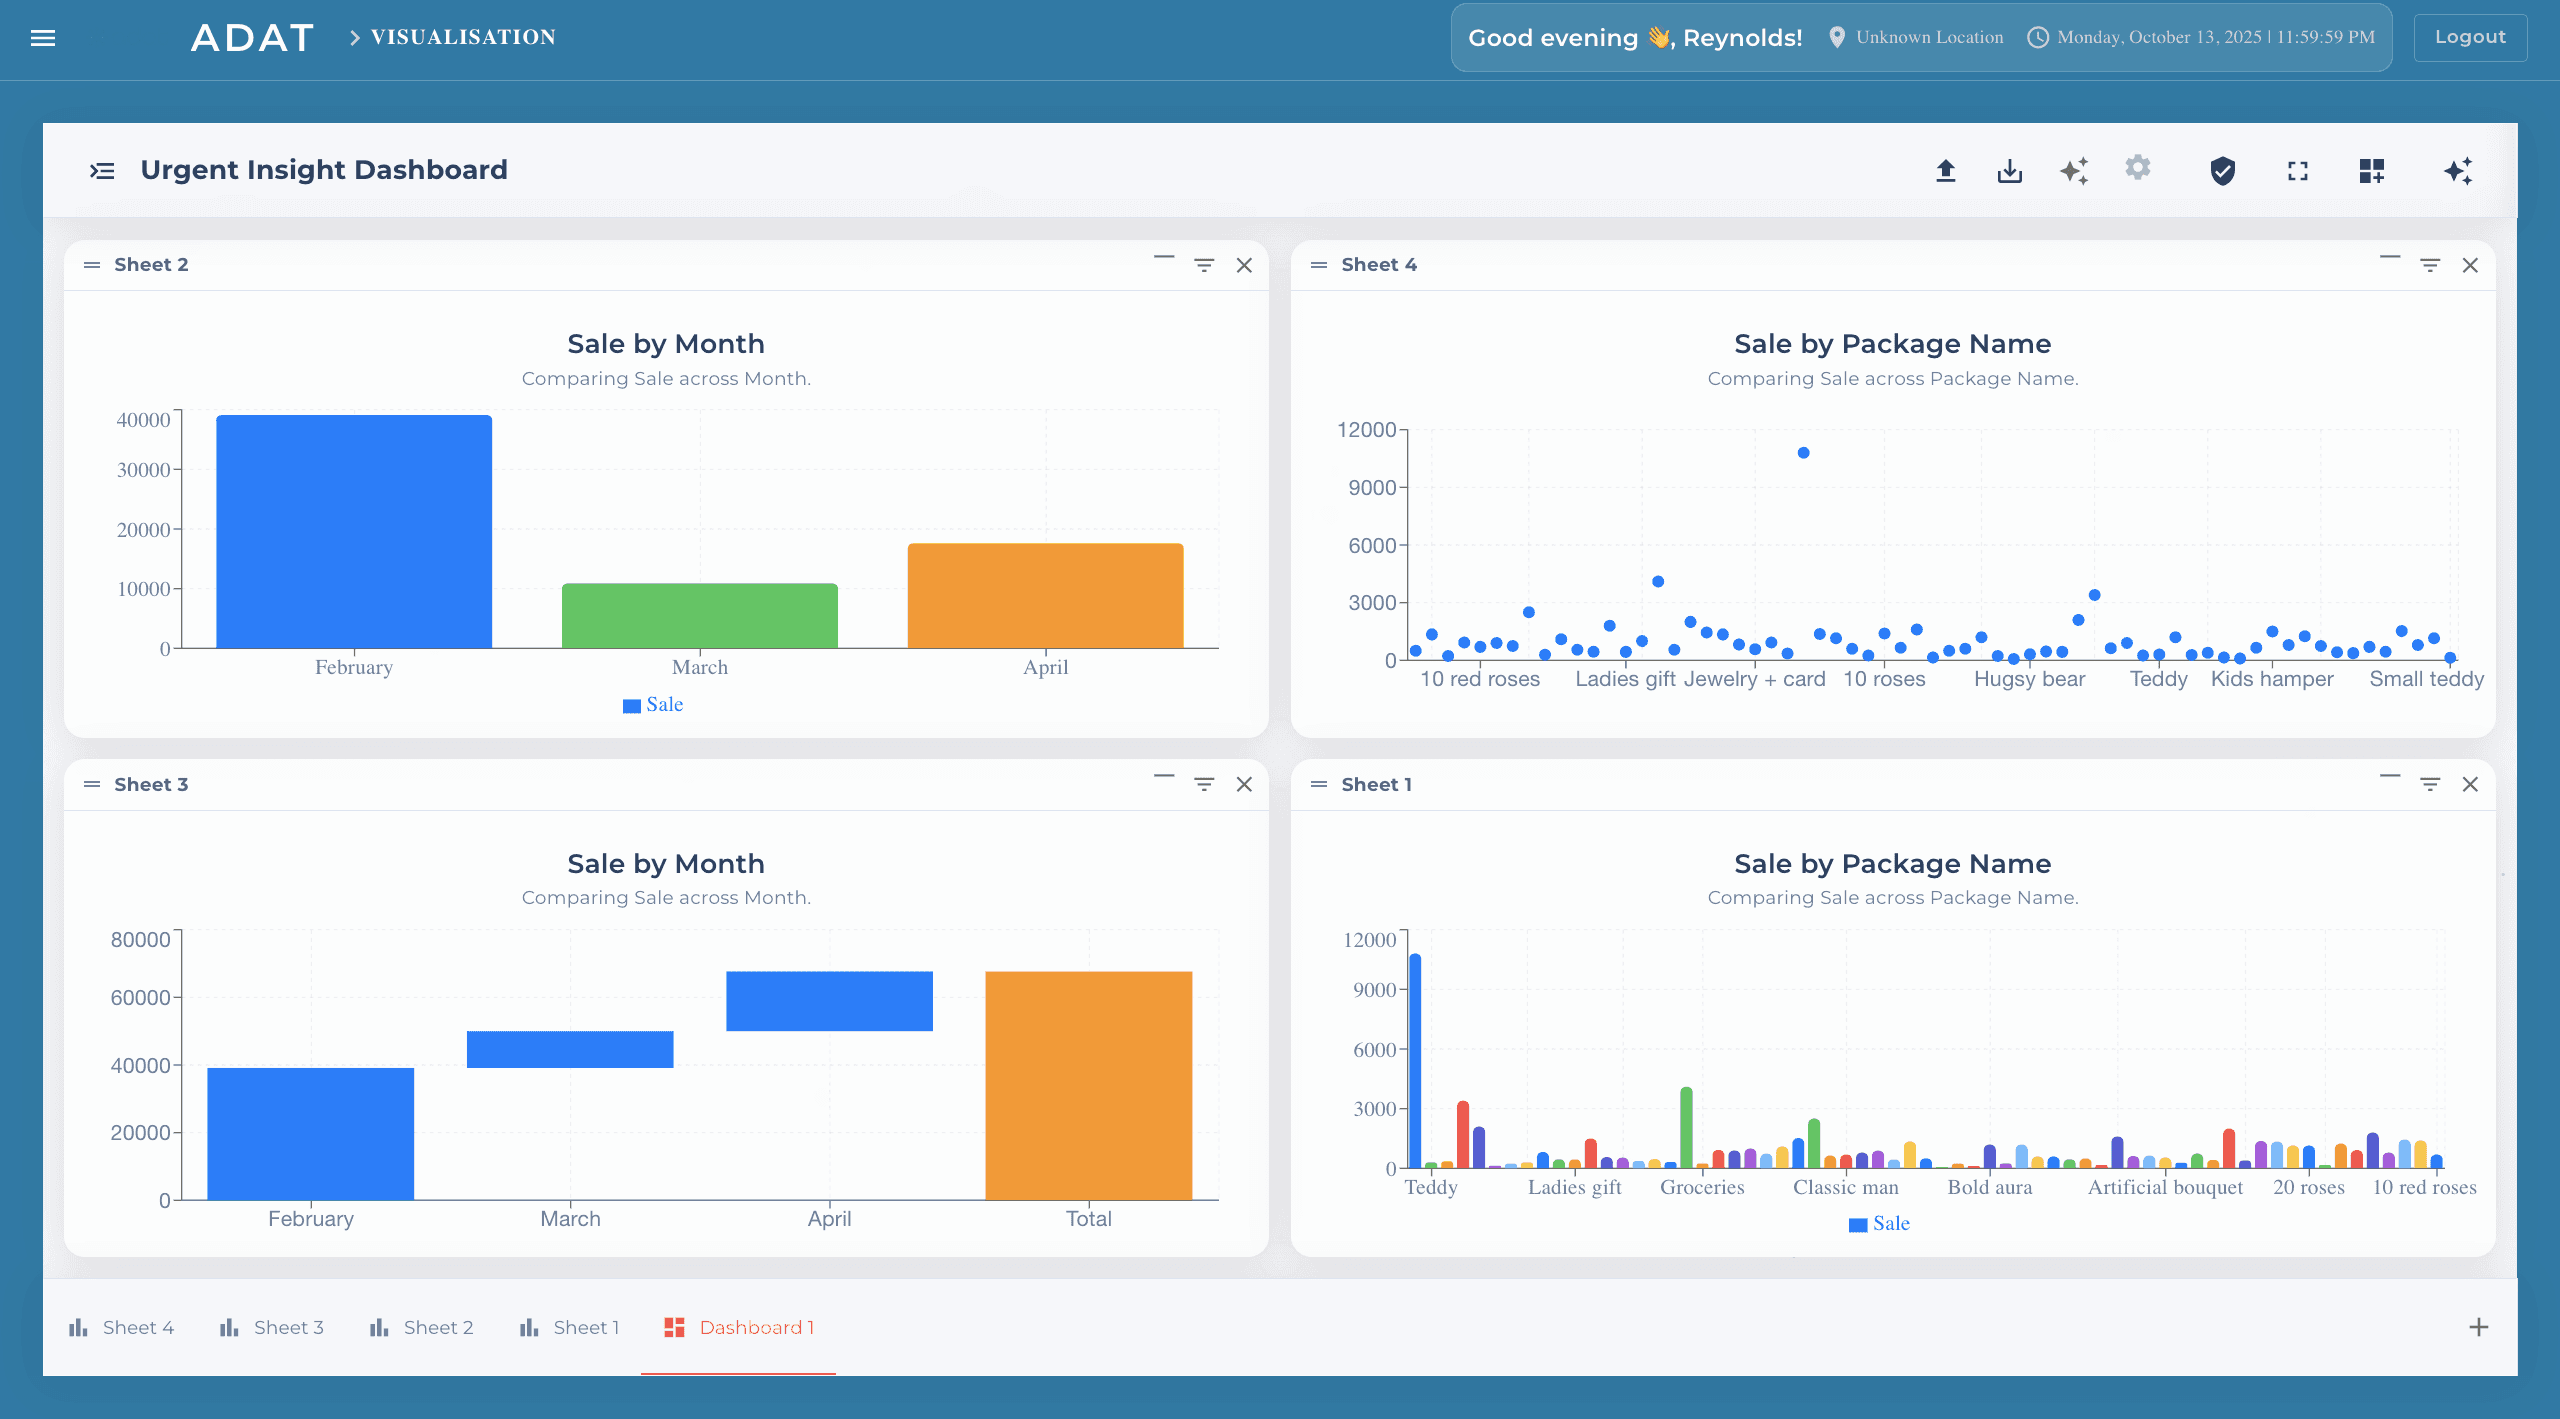Image resolution: width=2560 pixels, height=1419 pixels.
Task: Click the date and time text in header
Action: 2216,37
